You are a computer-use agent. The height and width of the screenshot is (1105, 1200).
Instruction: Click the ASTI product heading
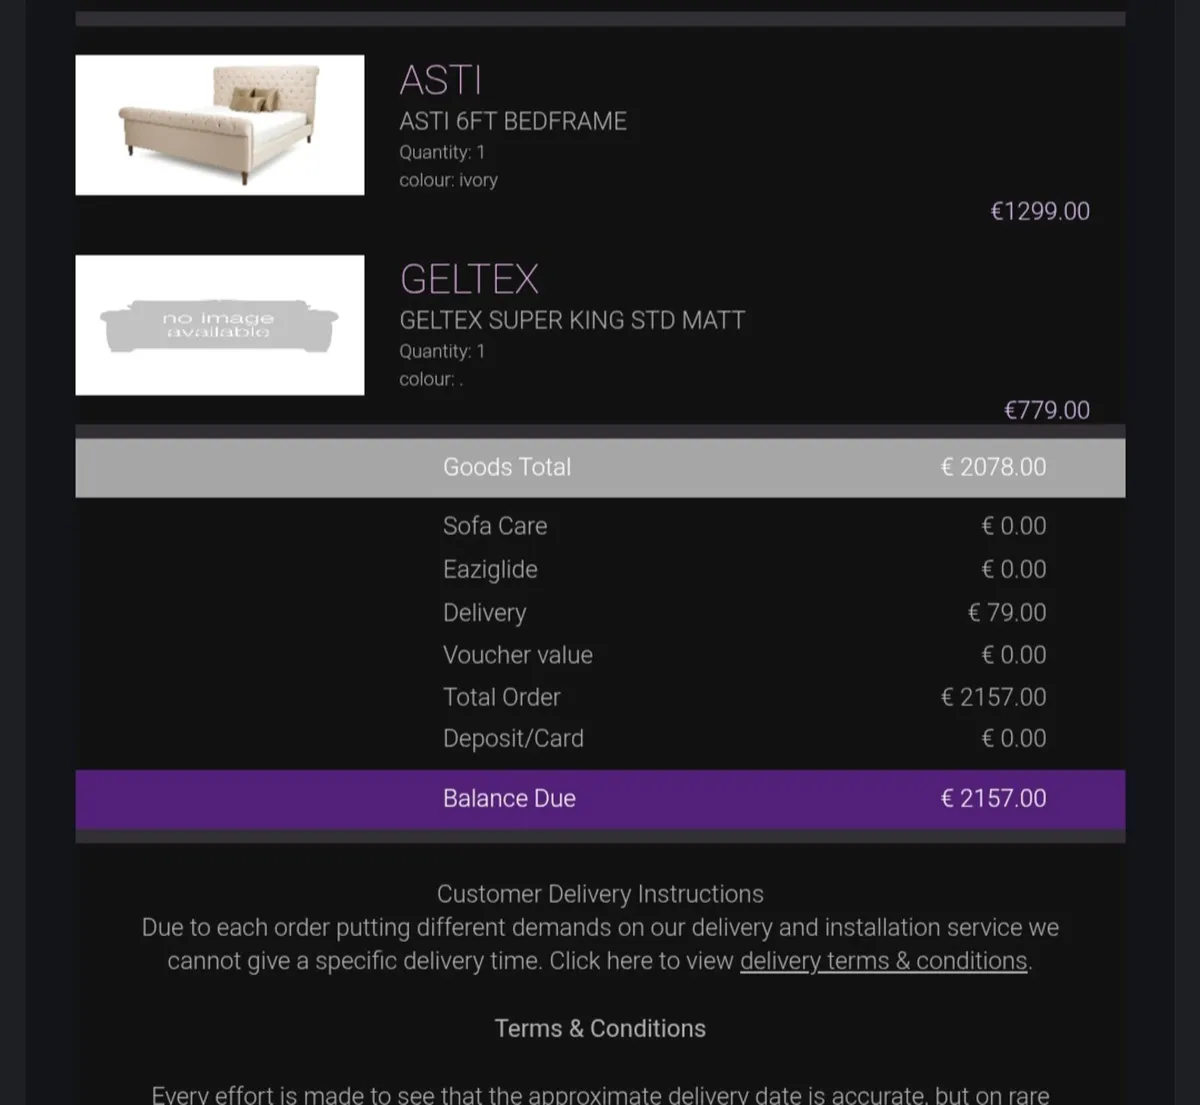tap(441, 80)
